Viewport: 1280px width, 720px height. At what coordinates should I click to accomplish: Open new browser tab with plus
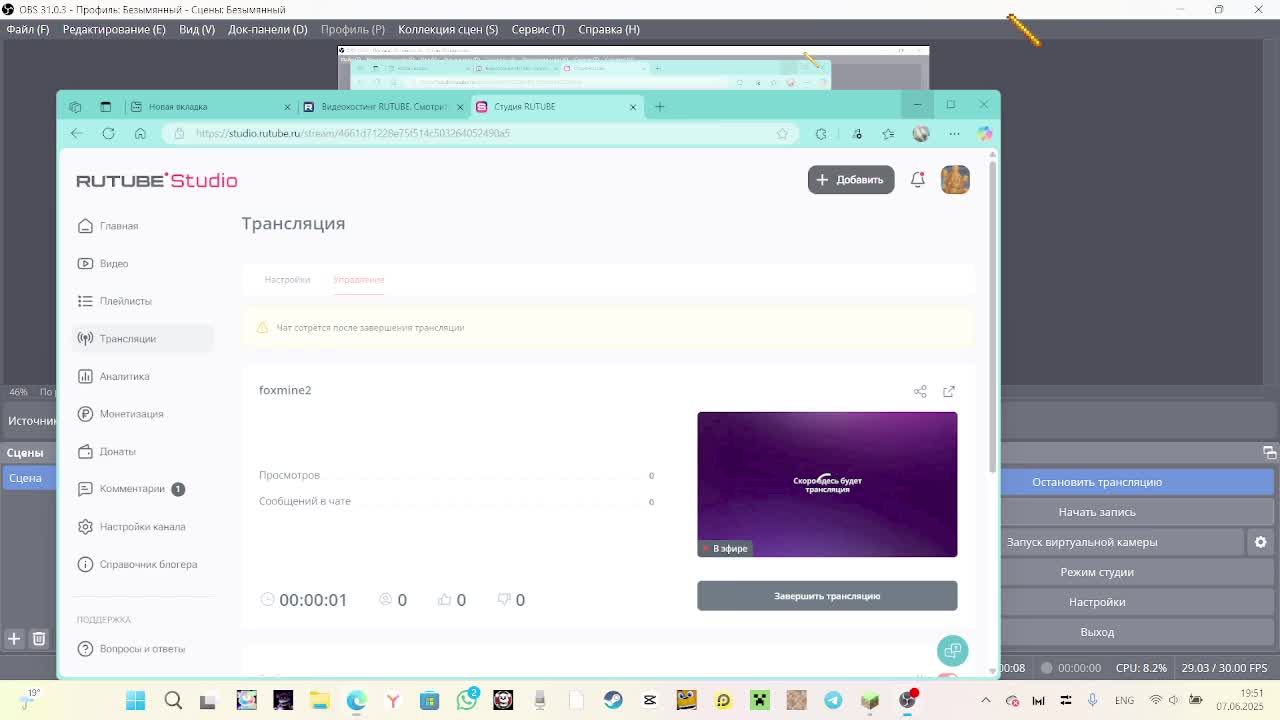(659, 107)
